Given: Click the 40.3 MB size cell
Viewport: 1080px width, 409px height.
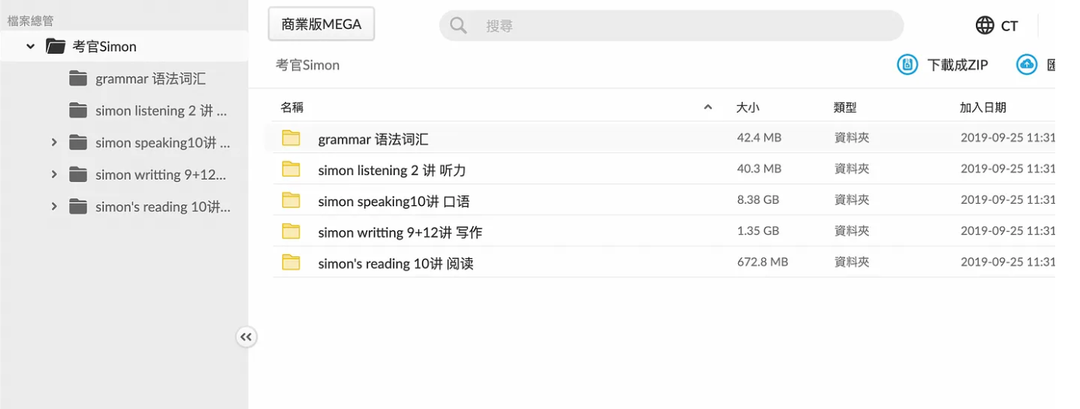Looking at the screenshot, I should point(759,169).
